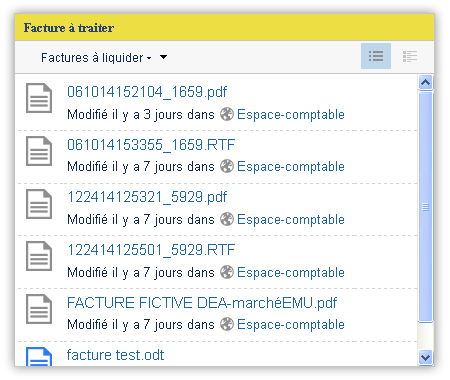Click the scrollbar up arrow

[x=425, y=82]
